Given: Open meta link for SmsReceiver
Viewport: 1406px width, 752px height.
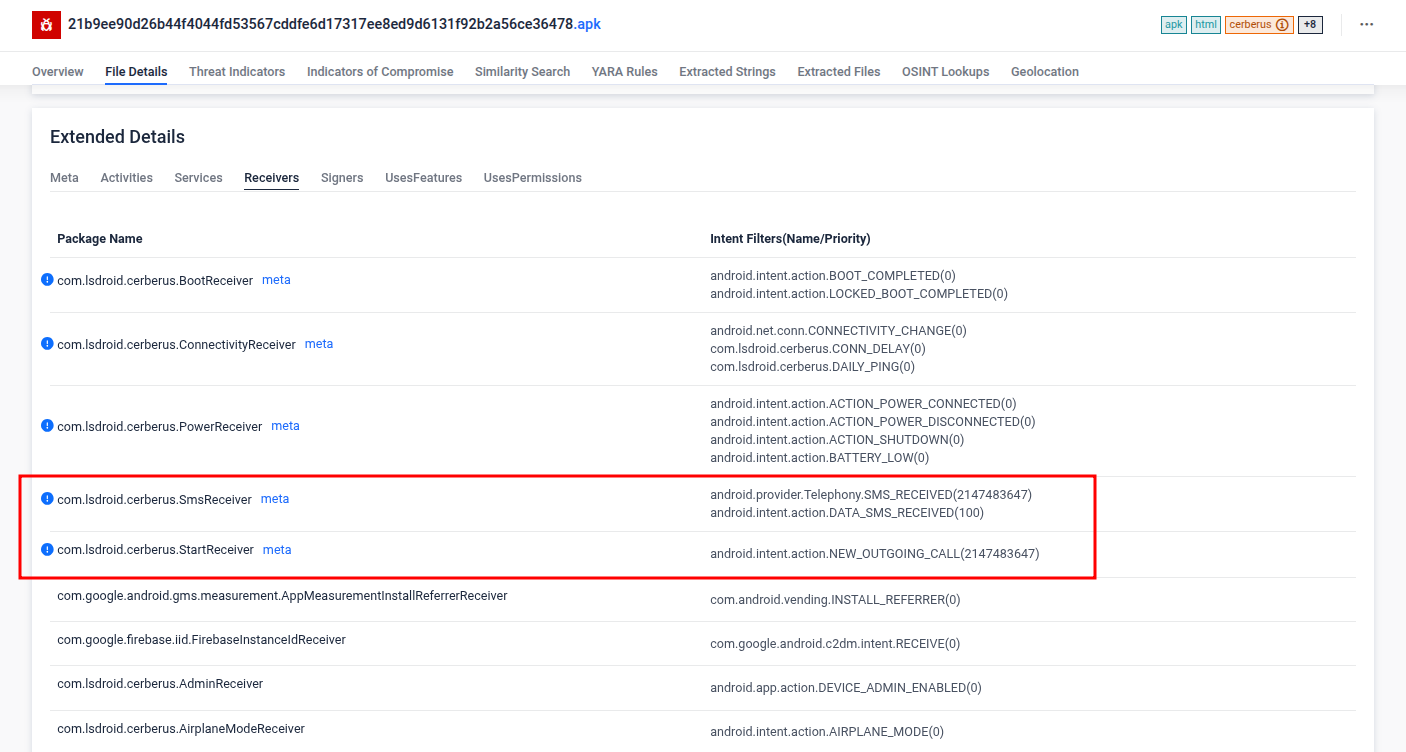Looking at the screenshot, I should 275,499.
